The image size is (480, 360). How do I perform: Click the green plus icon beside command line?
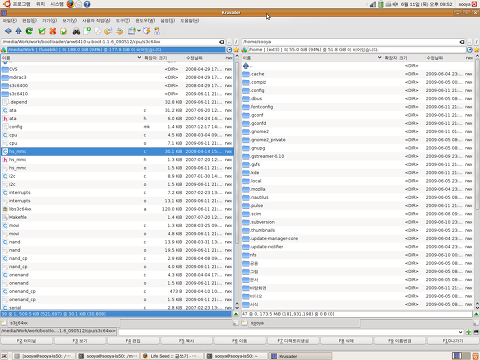click(x=469, y=332)
